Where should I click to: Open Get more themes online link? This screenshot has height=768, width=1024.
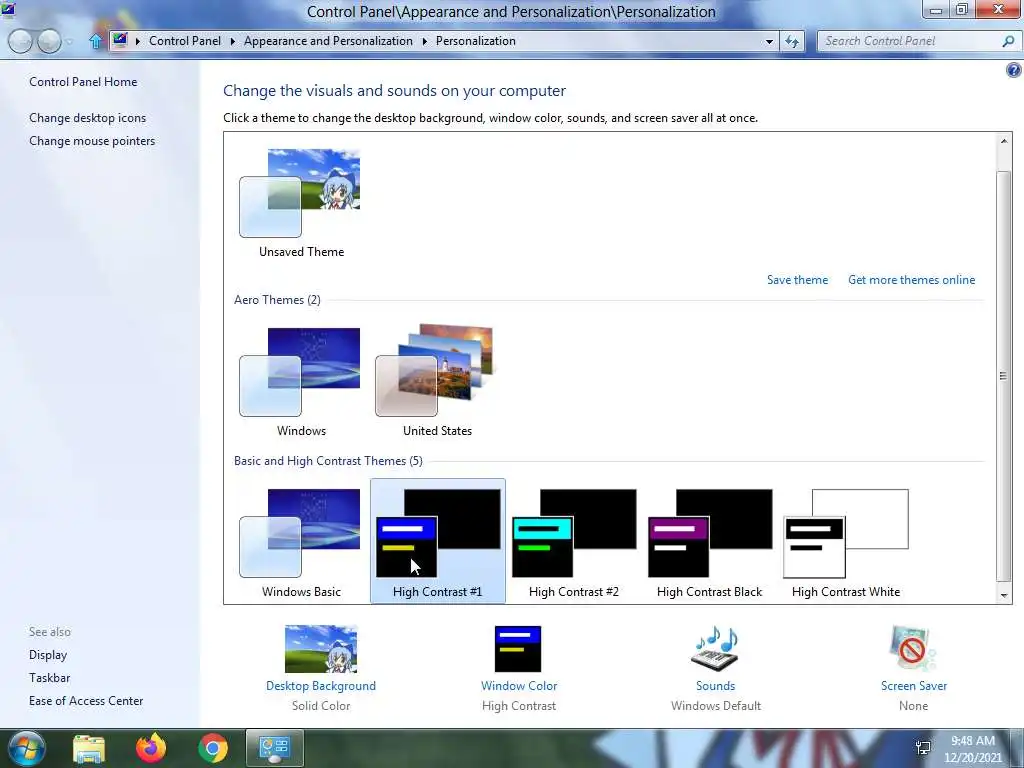(x=912, y=280)
